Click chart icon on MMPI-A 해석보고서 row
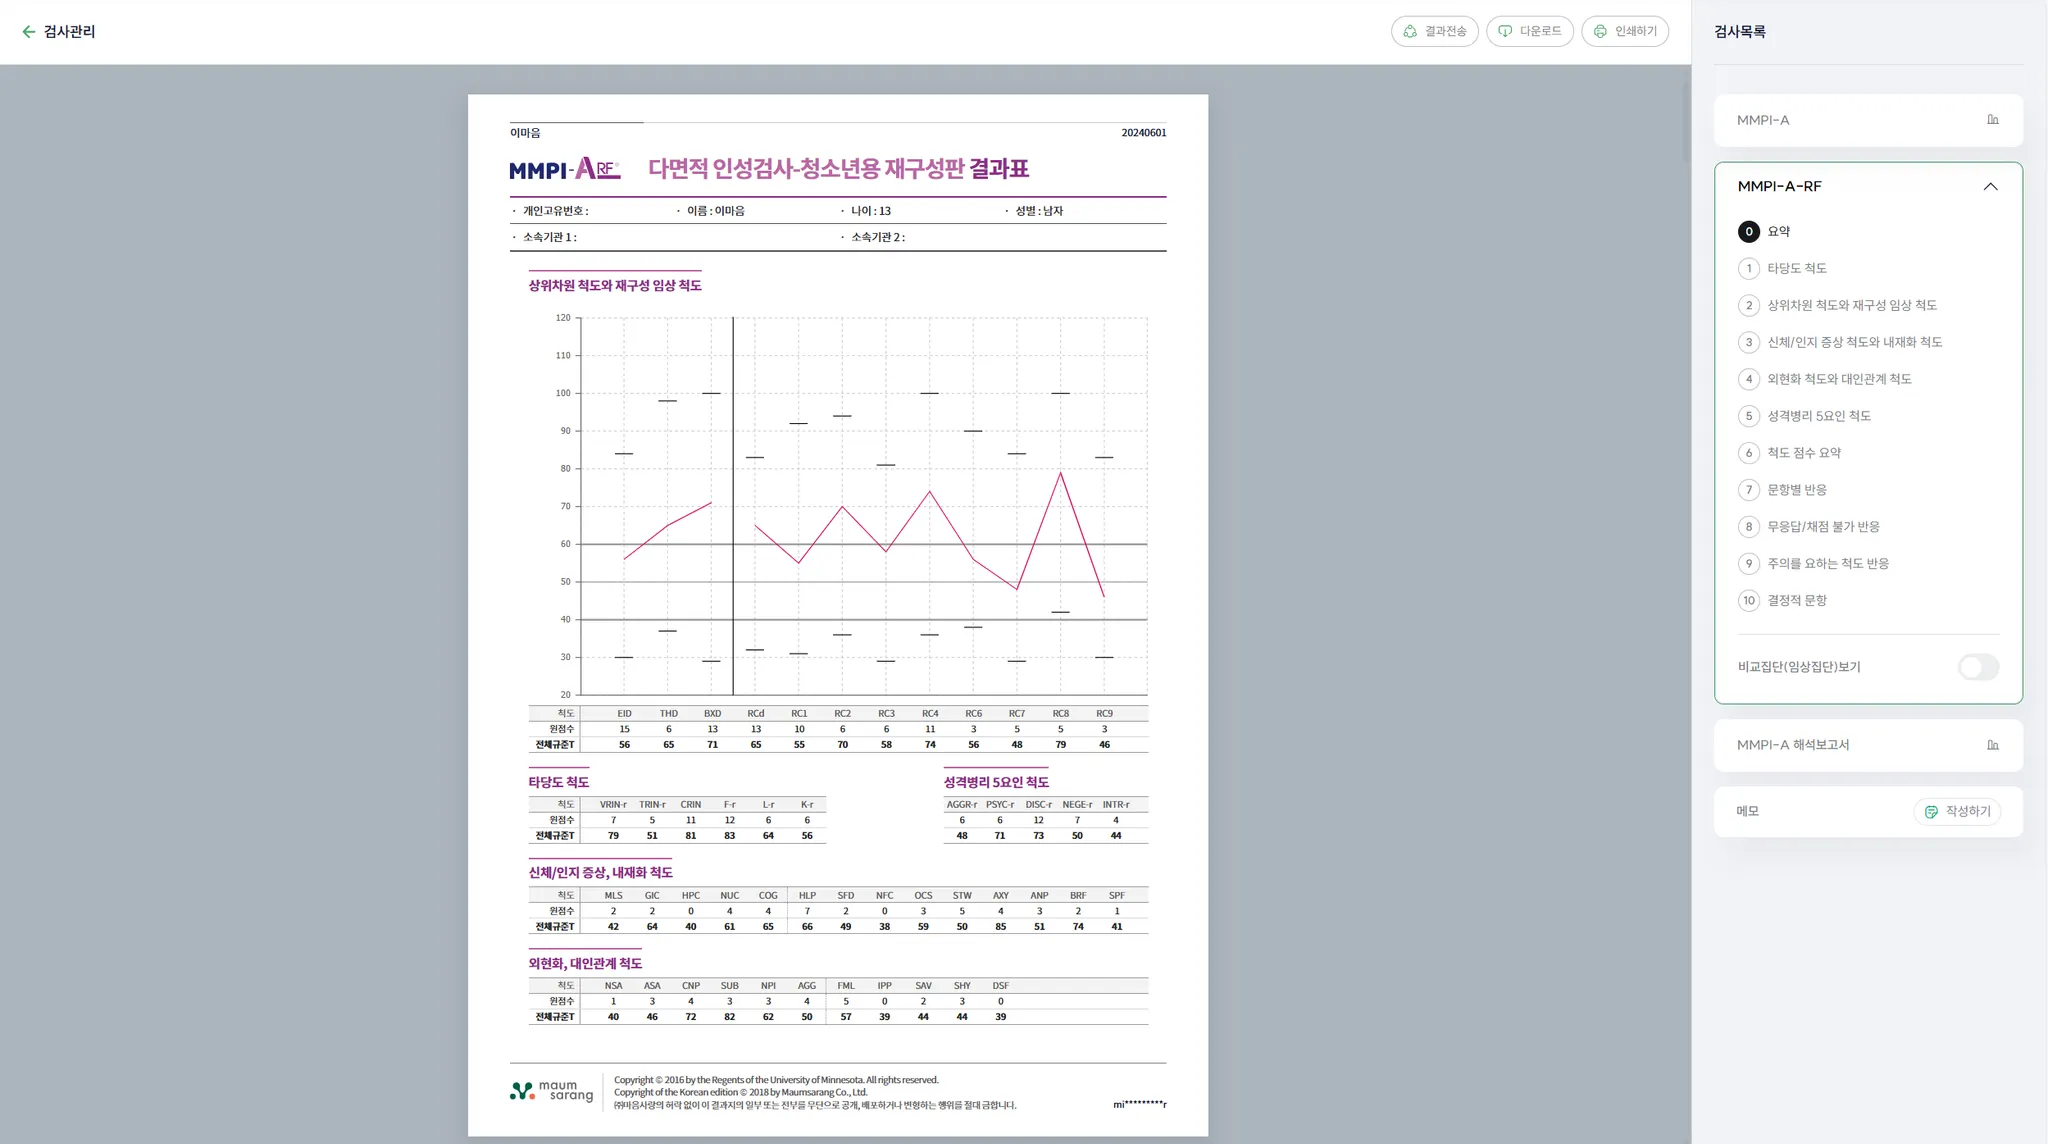Screen dimensions: 2048x1144 1992,745
